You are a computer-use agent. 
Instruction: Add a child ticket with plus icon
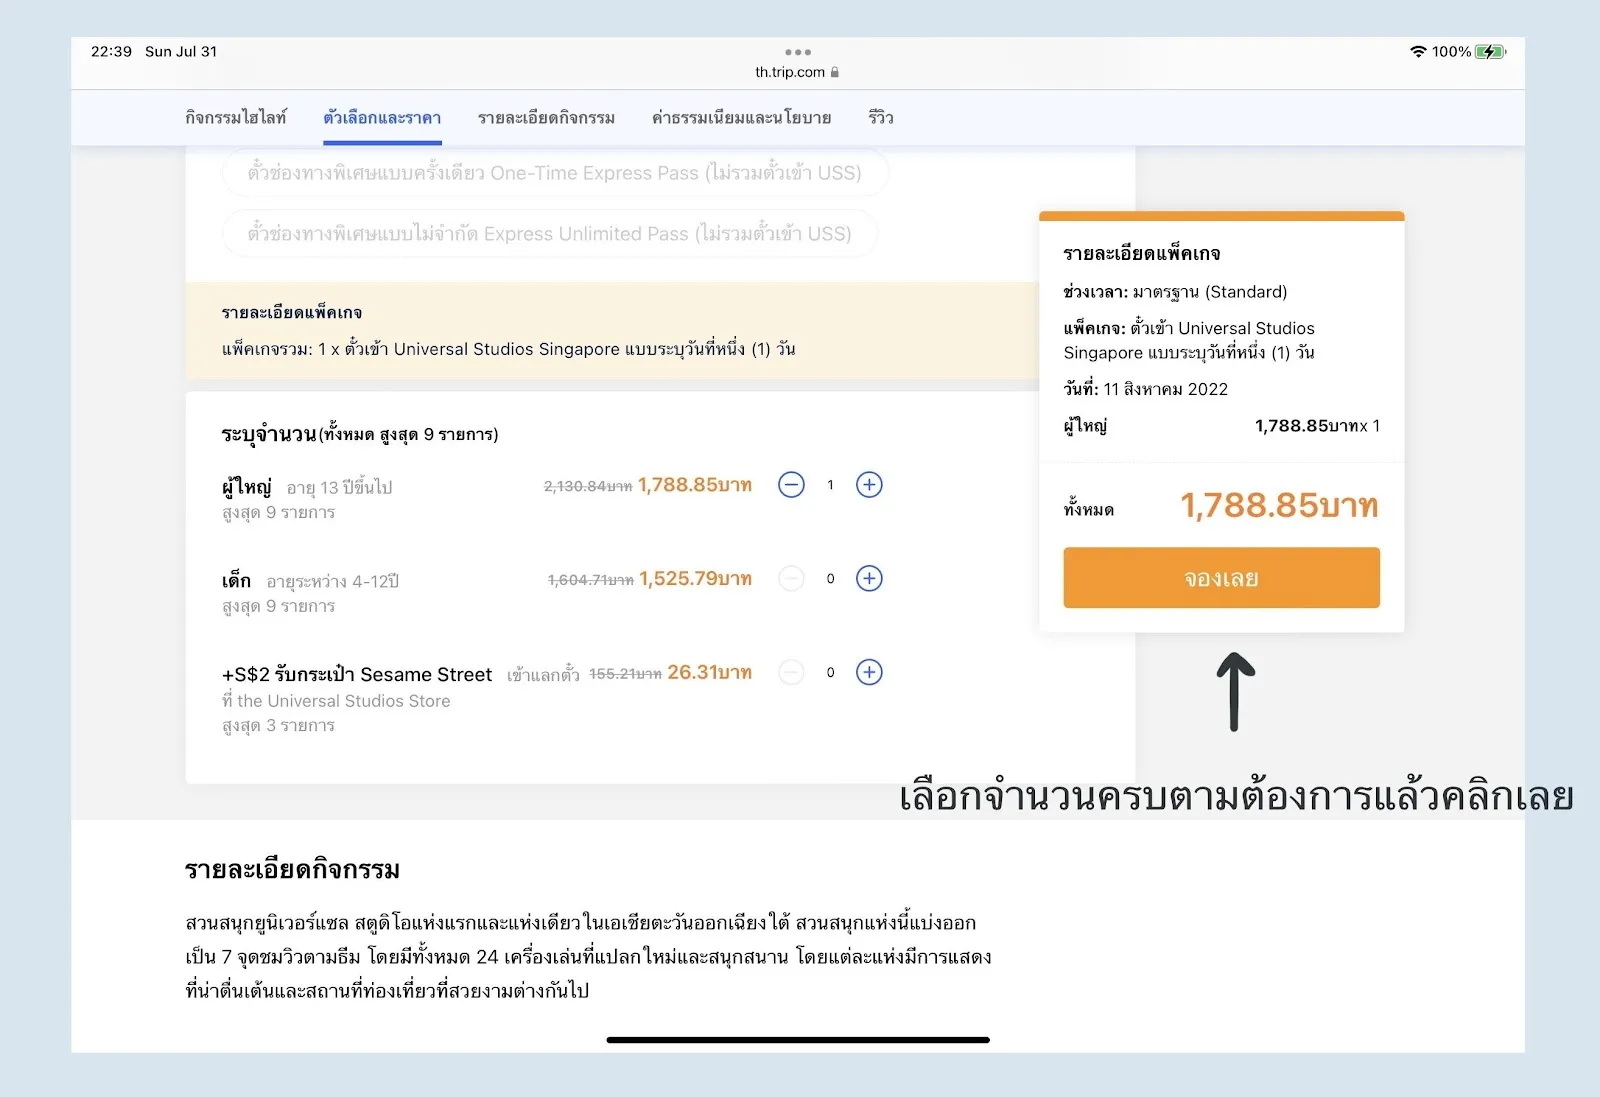pos(869,579)
